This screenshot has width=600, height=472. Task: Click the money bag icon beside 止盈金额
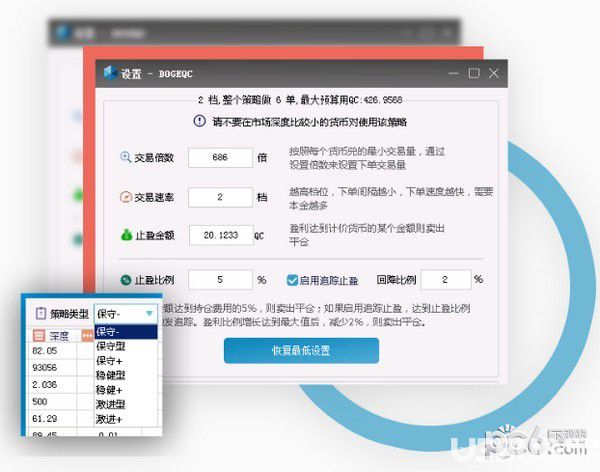point(126,235)
